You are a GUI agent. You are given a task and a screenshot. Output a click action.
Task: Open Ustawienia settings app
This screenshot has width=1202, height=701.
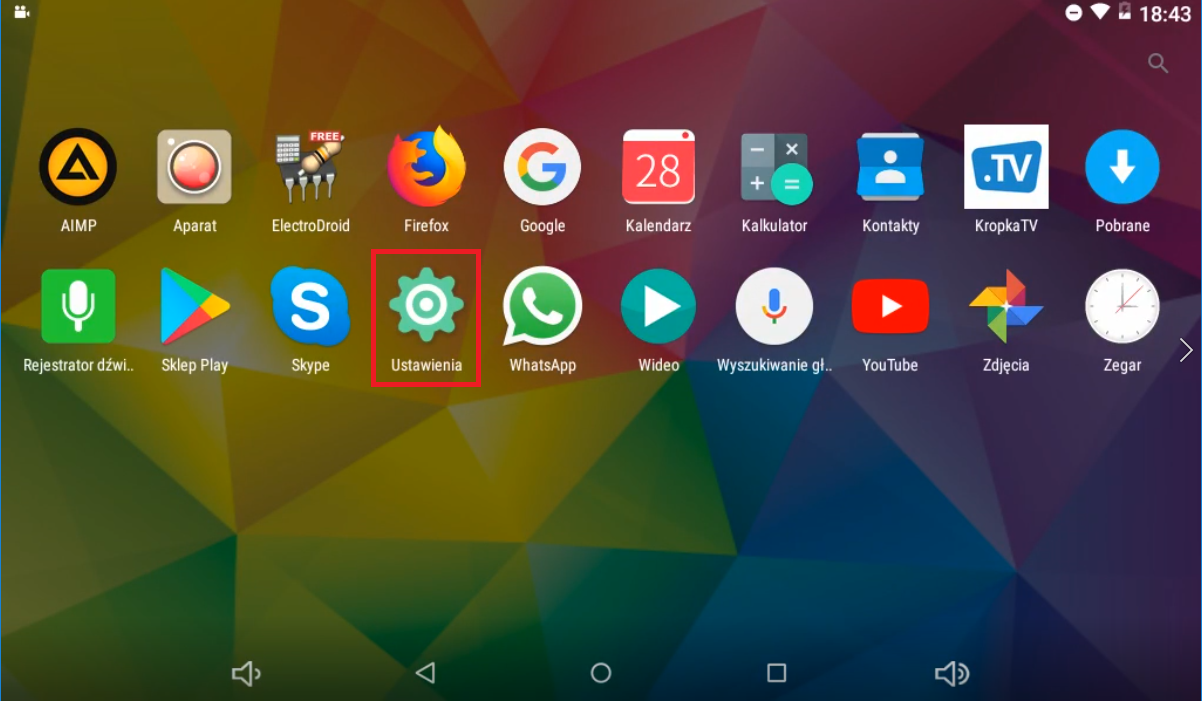(427, 305)
